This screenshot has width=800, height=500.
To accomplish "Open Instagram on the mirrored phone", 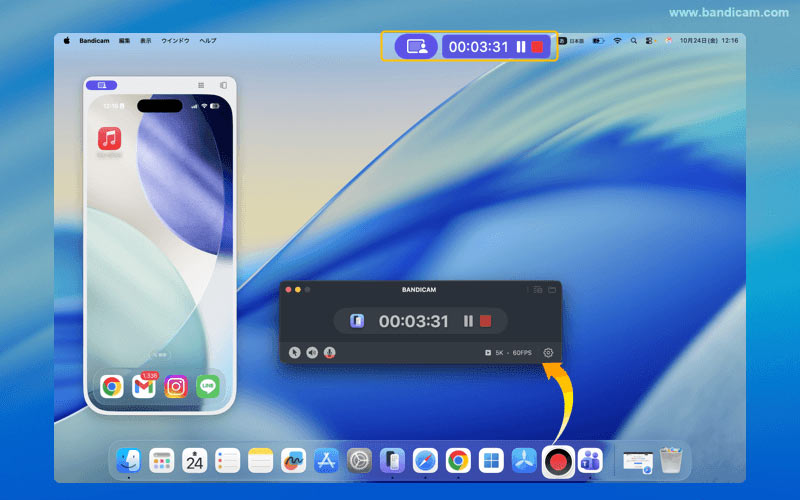I will (176, 386).
